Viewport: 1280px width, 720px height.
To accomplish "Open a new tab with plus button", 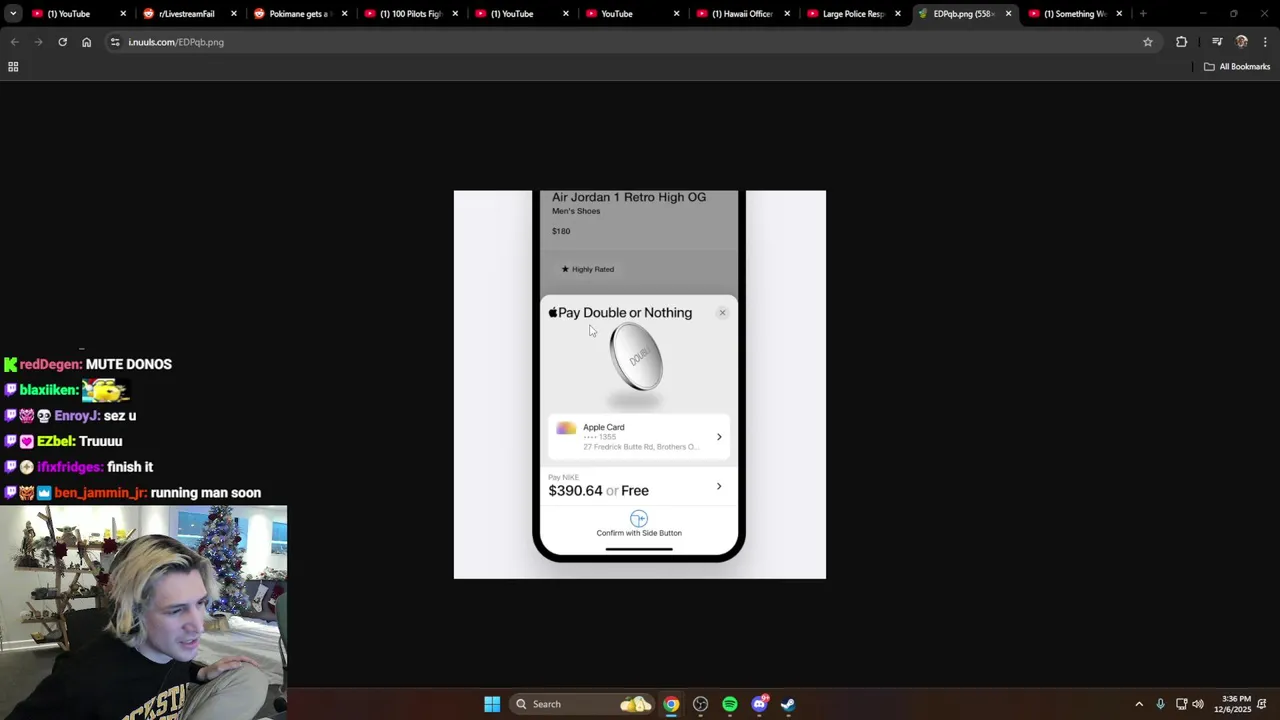I will coord(1143,14).
